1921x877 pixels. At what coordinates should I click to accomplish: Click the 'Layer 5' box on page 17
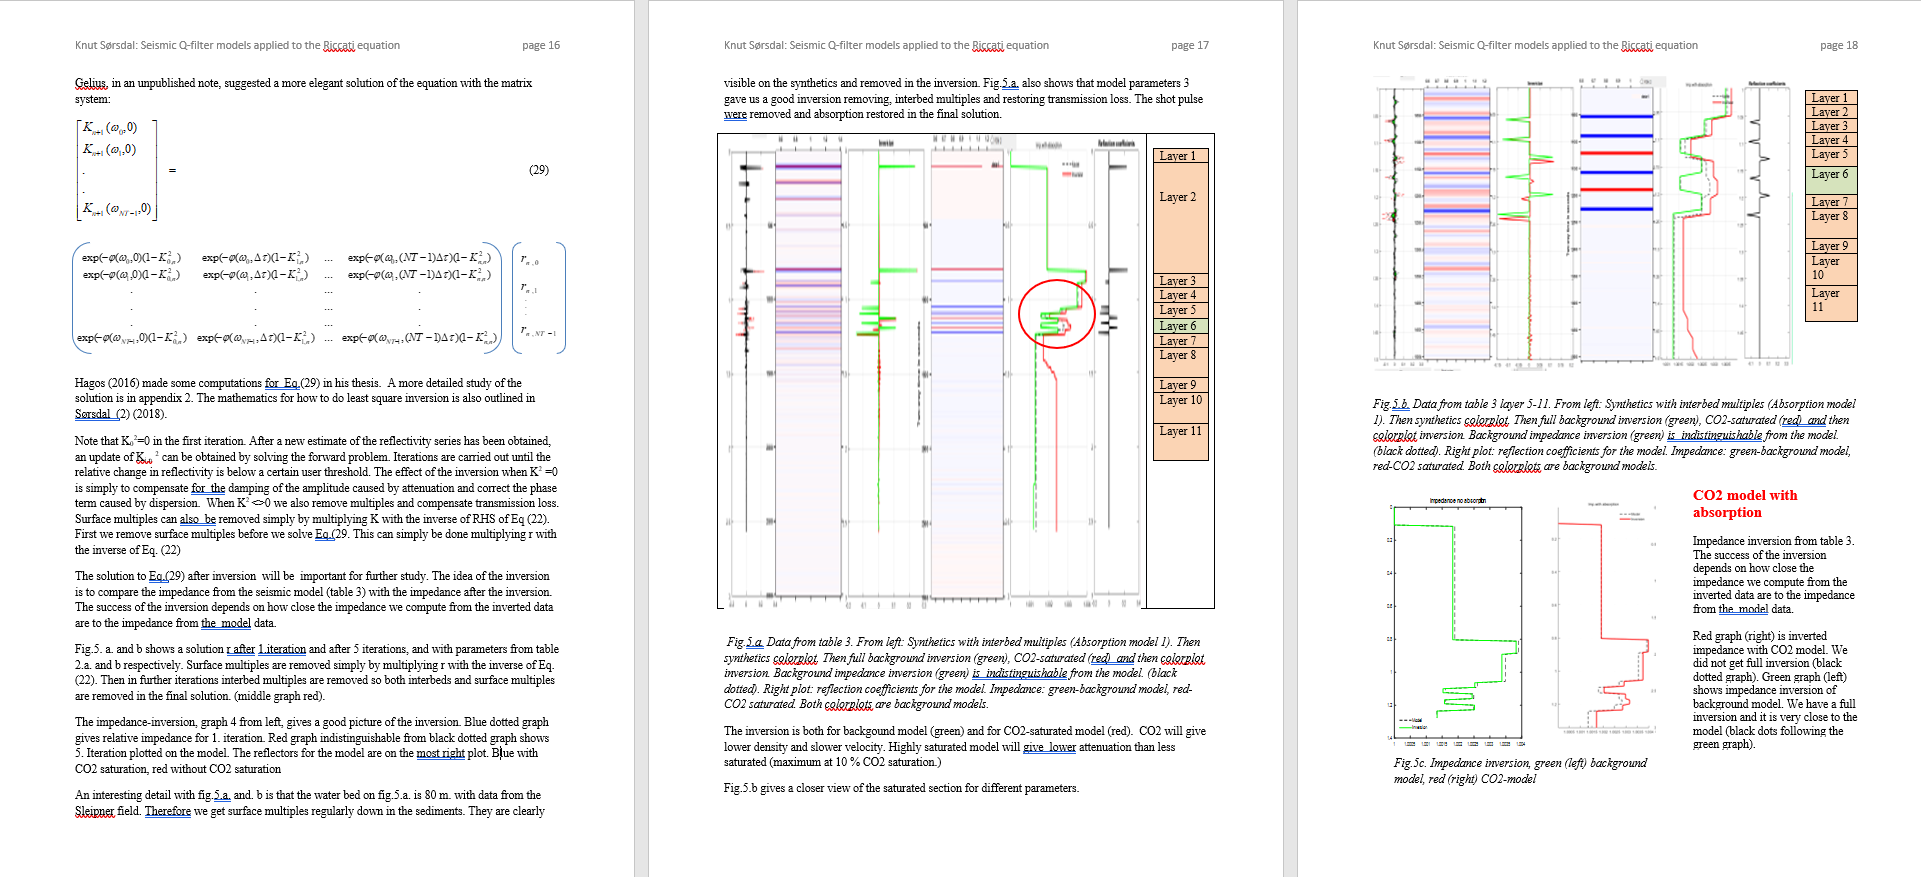click(x=1180, y=310)
